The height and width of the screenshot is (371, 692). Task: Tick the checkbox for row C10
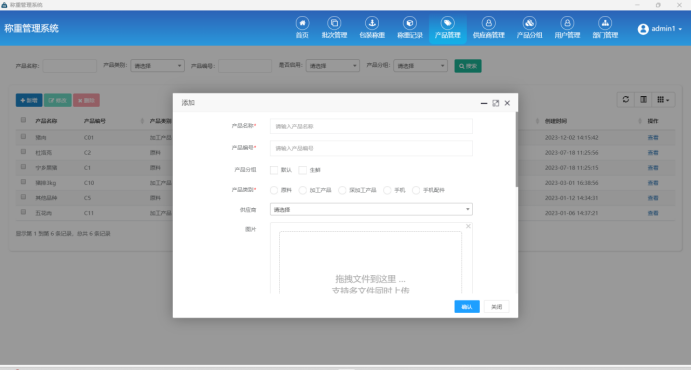click(x=23, y=182)
